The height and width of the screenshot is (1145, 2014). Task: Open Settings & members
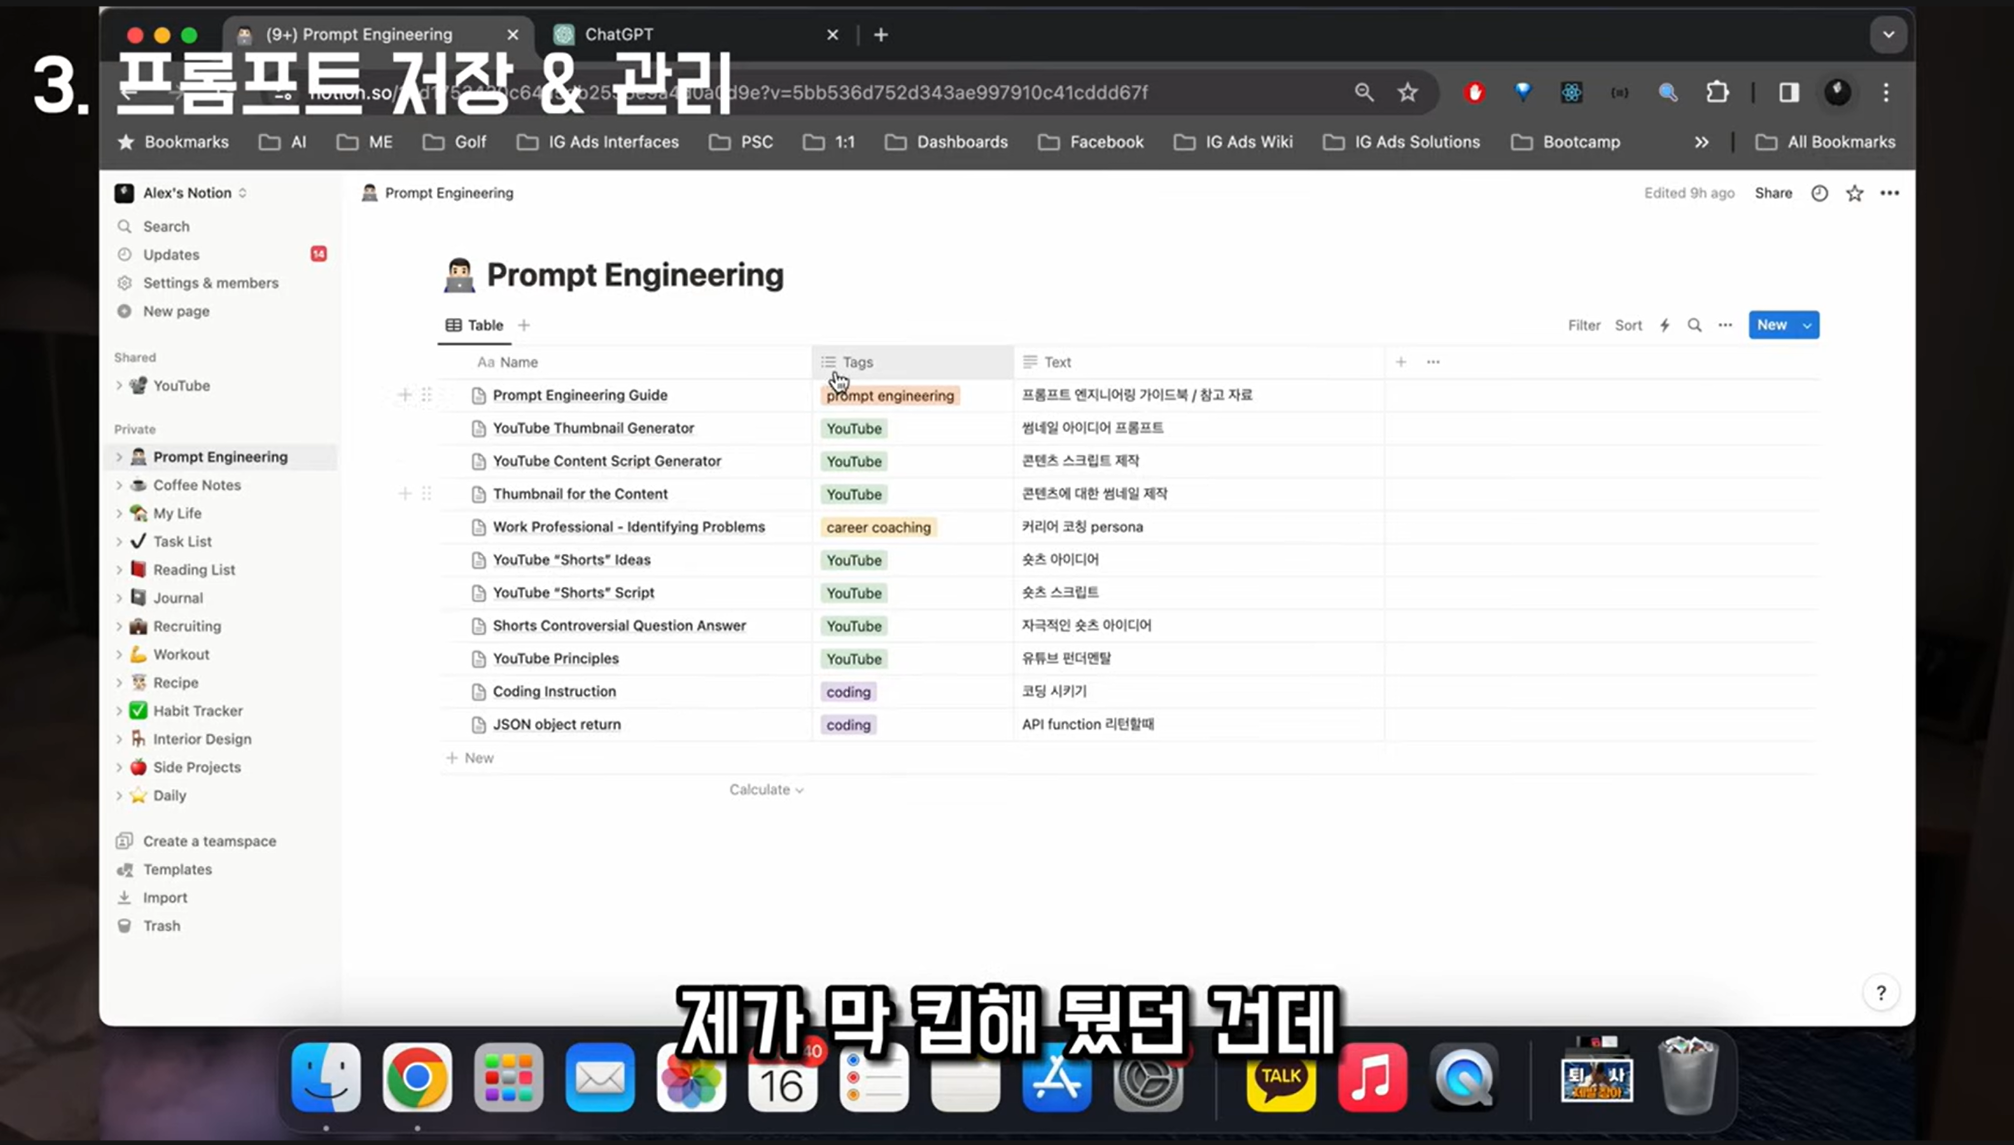pyautogui.click(x=210, y=283)
